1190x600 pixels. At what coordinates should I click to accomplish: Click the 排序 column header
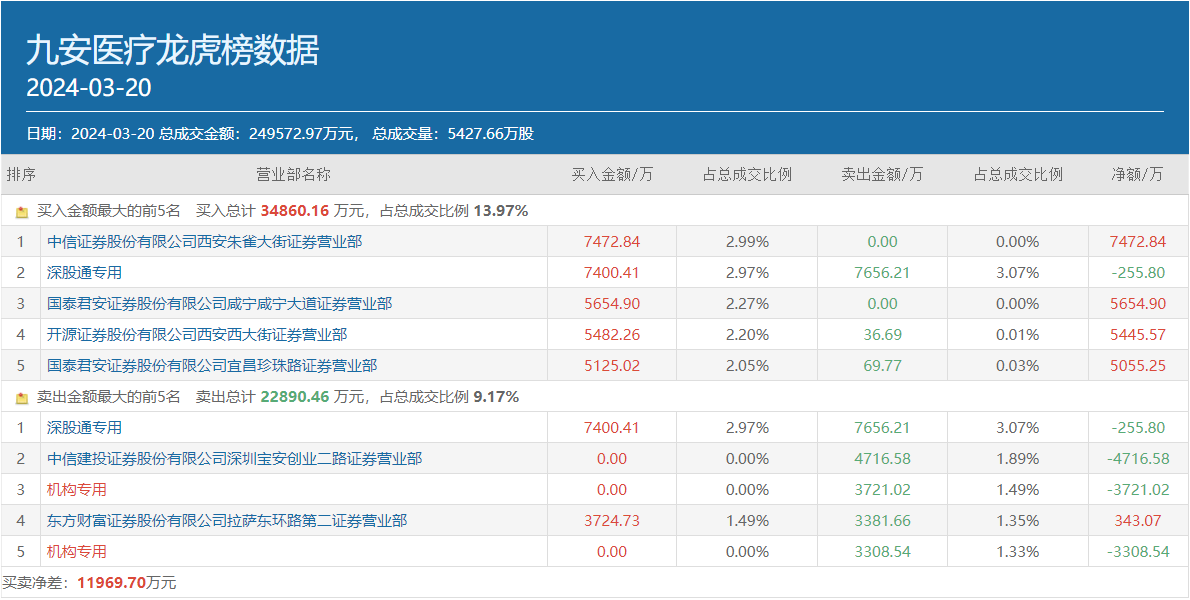tap(21, 174)
